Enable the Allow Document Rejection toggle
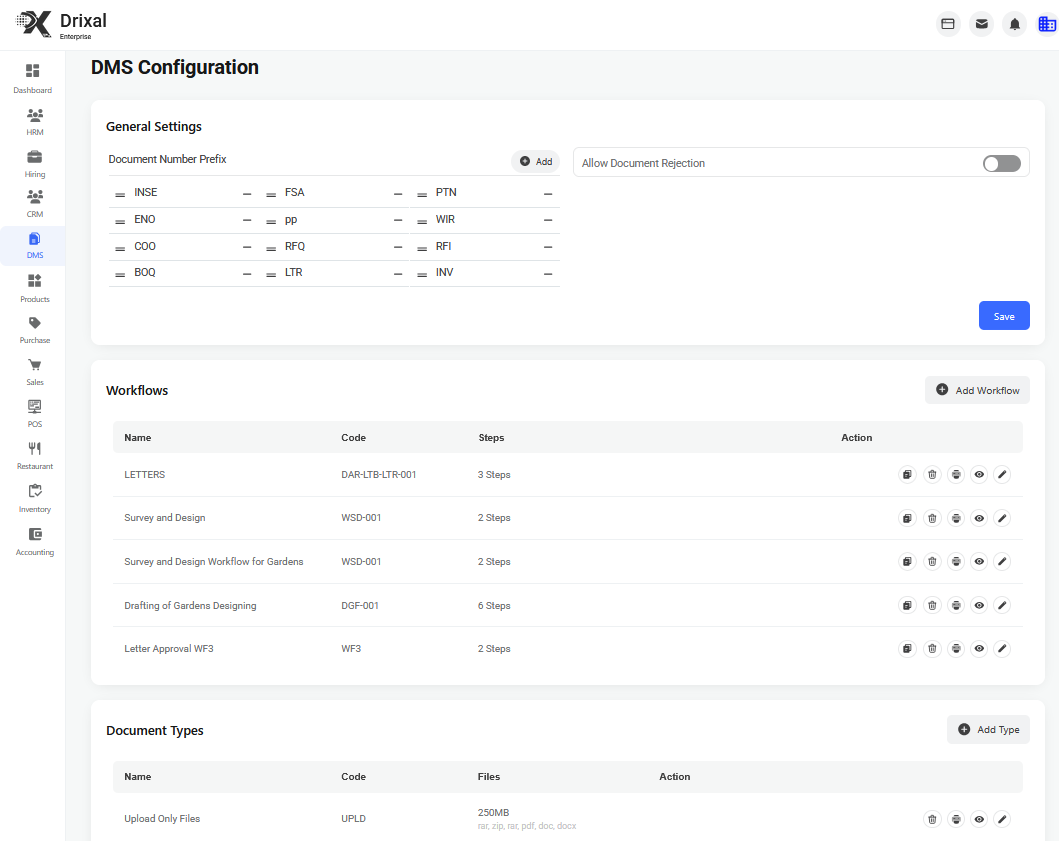Screen dimensions: 1059x841 click(1001, 162)
